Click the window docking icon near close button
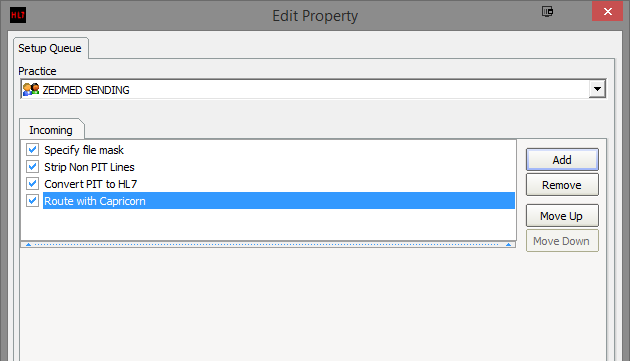This screenshot has width=630, height=361. coord(547,11)
